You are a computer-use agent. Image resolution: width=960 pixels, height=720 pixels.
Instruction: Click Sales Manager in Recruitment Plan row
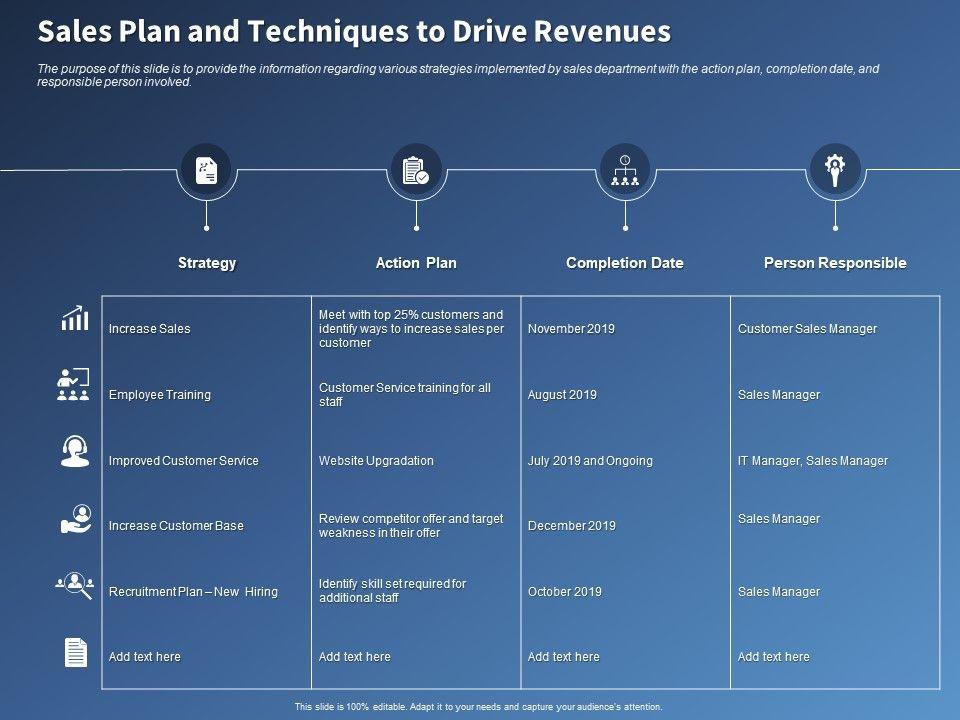[x=779, y=591]
